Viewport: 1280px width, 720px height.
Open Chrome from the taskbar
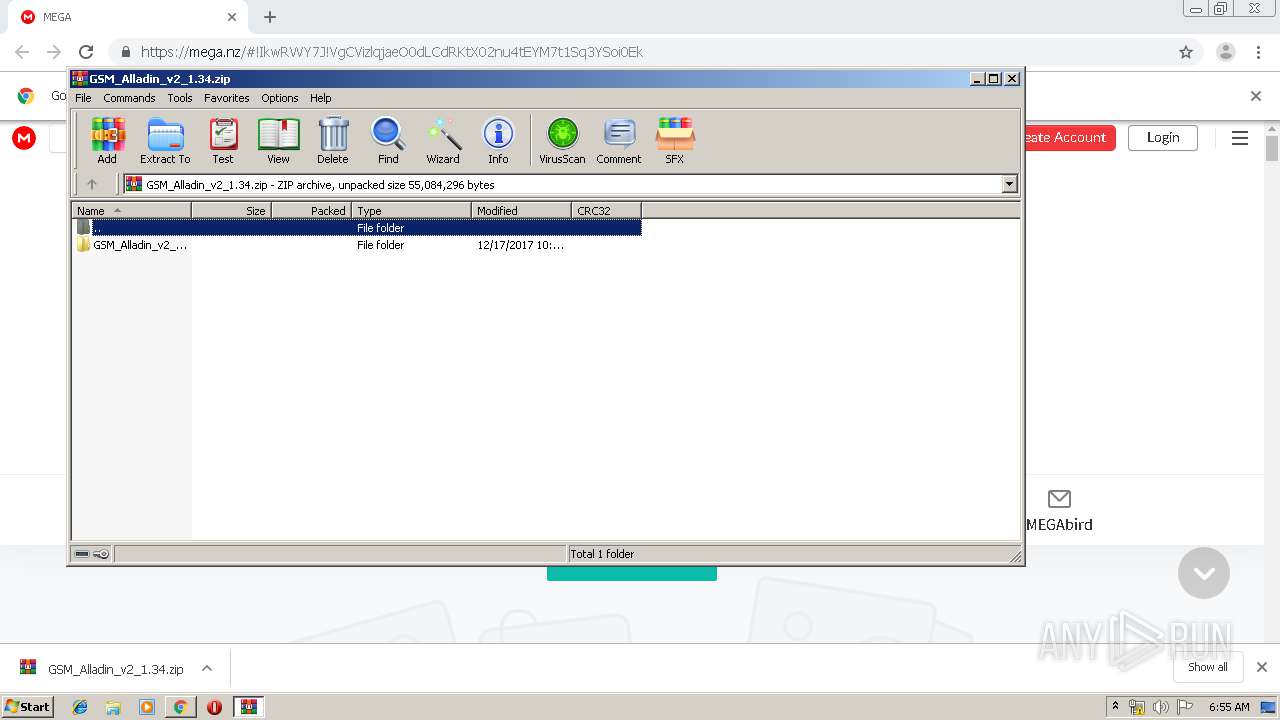(x=180, y=707)
